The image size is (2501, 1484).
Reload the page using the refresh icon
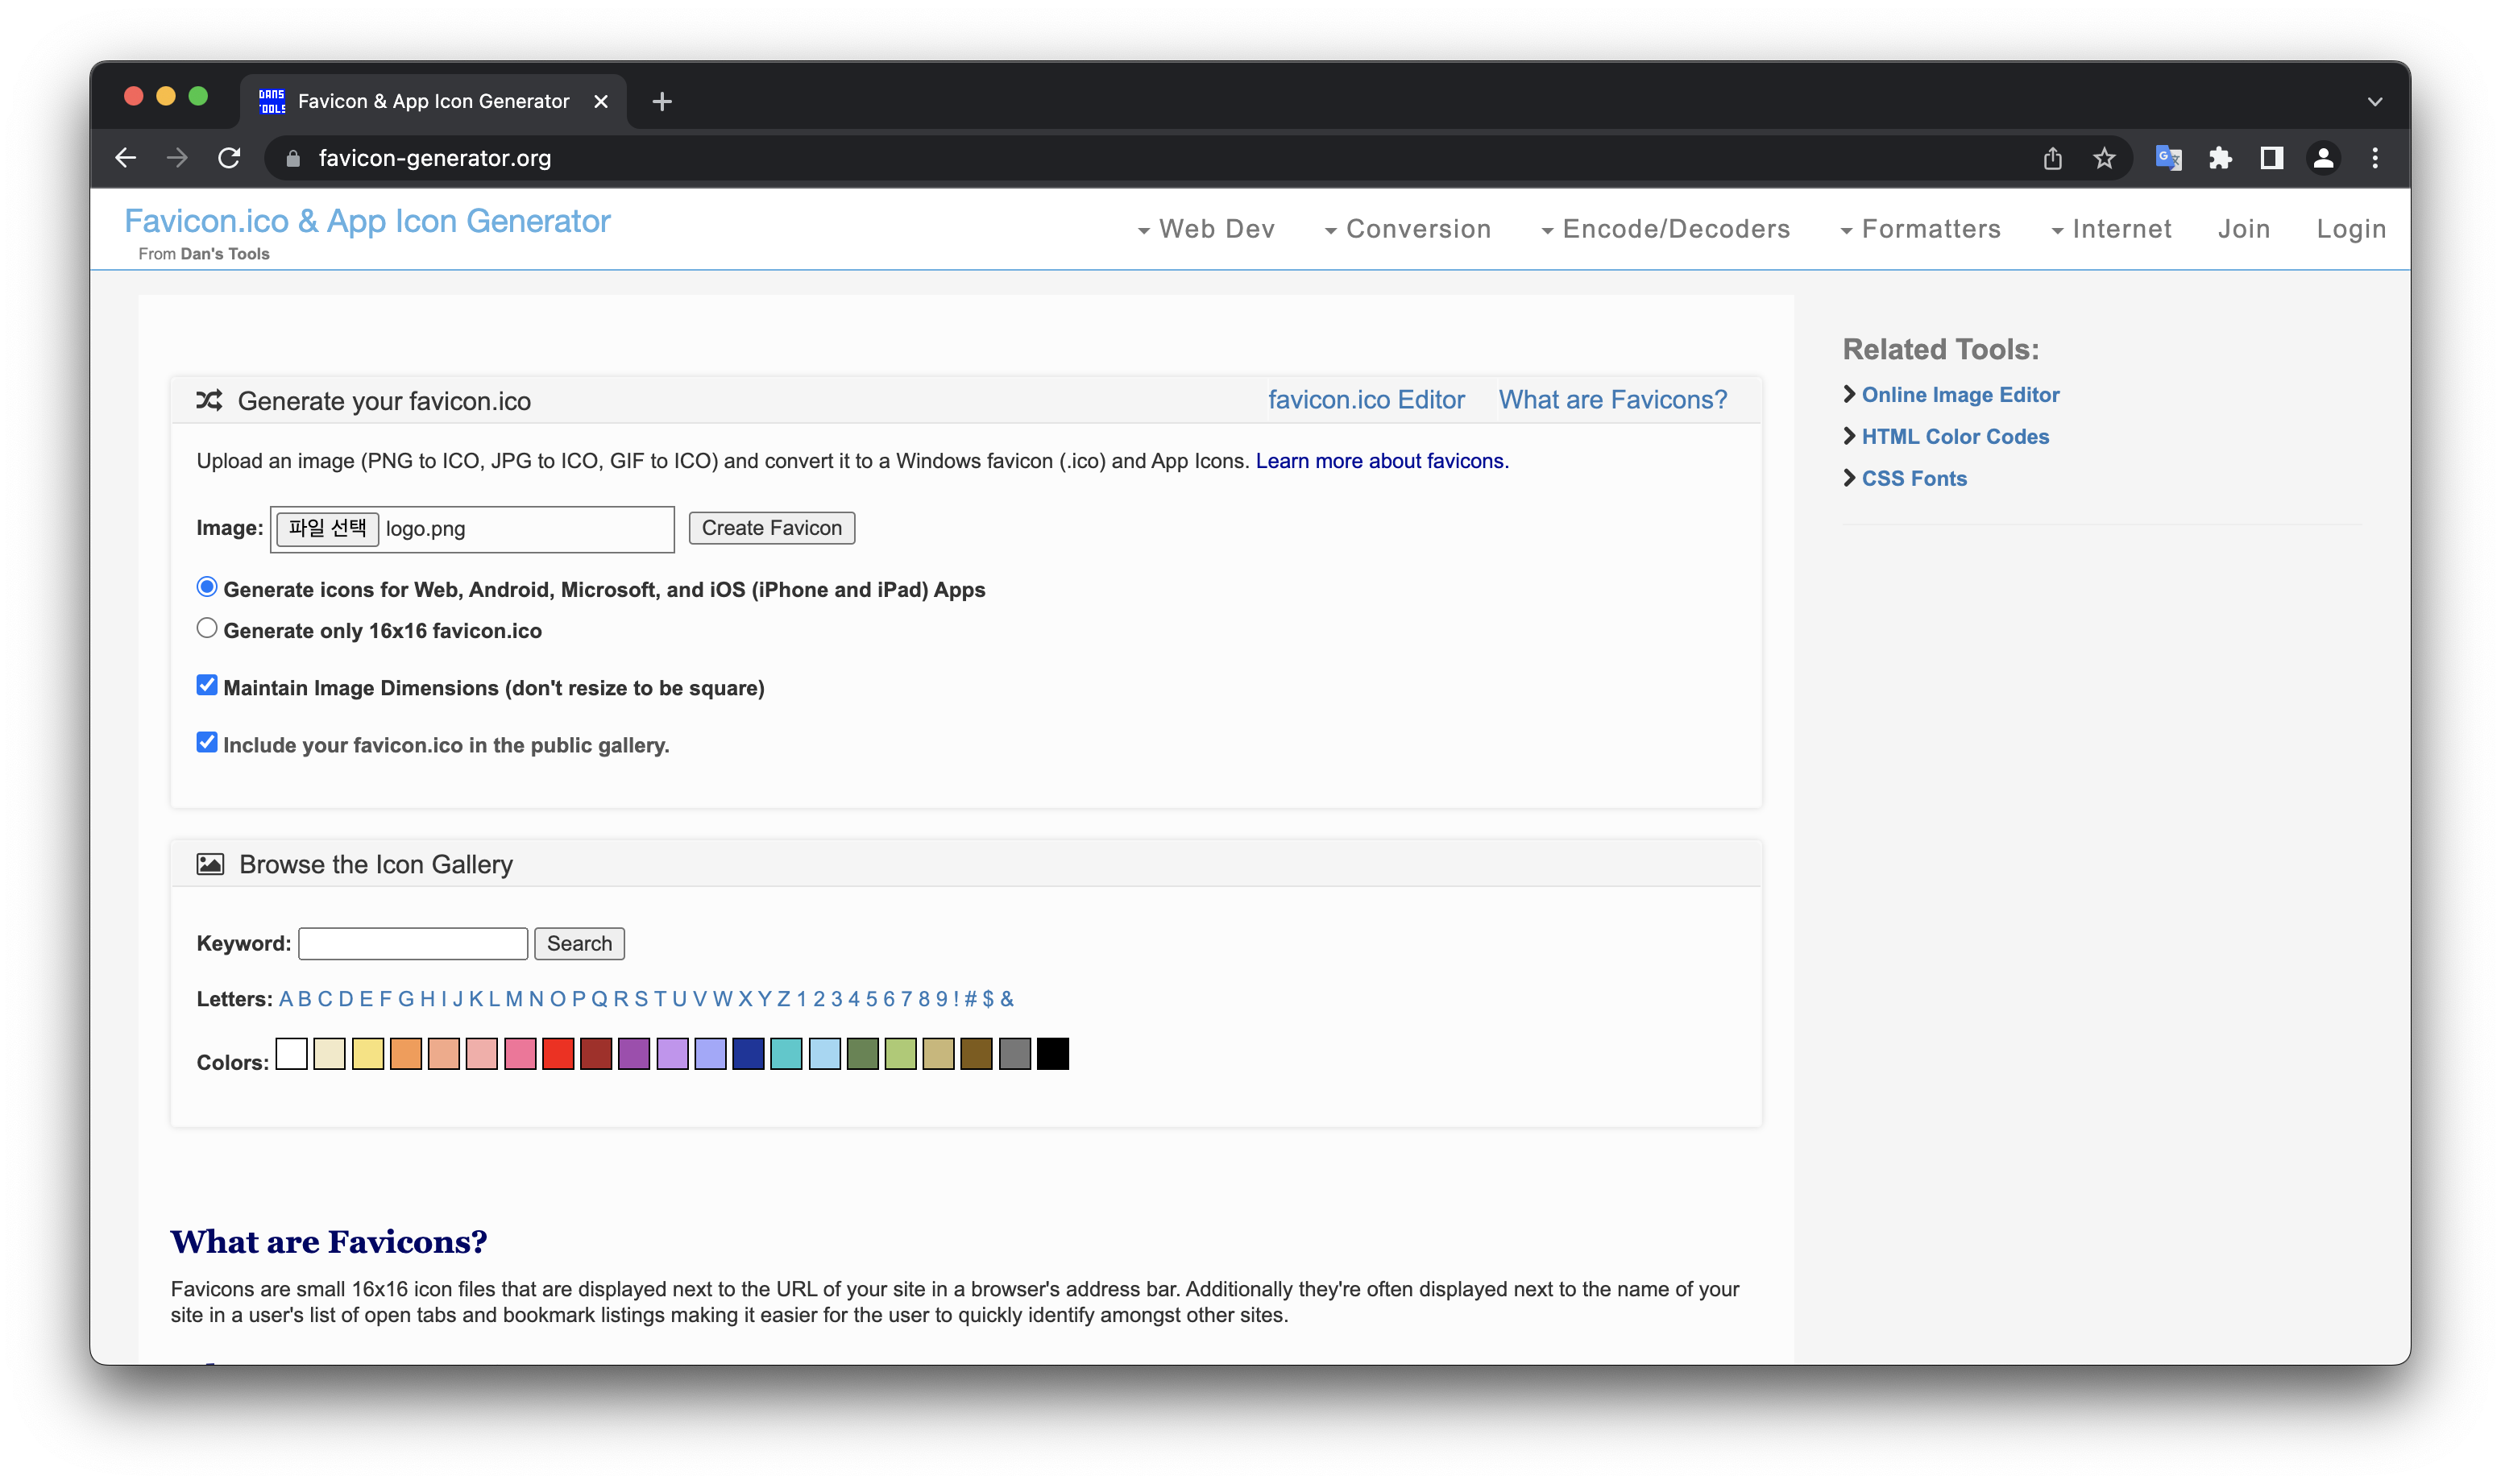point(229,157)
